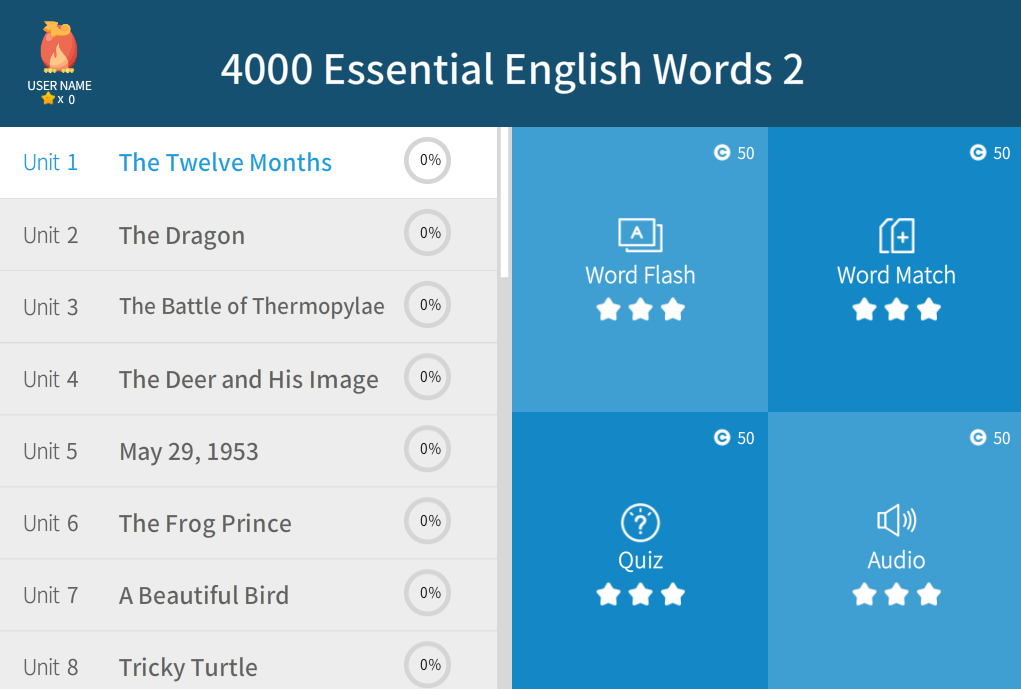Click the Word Match label

(x=897, y=275)
